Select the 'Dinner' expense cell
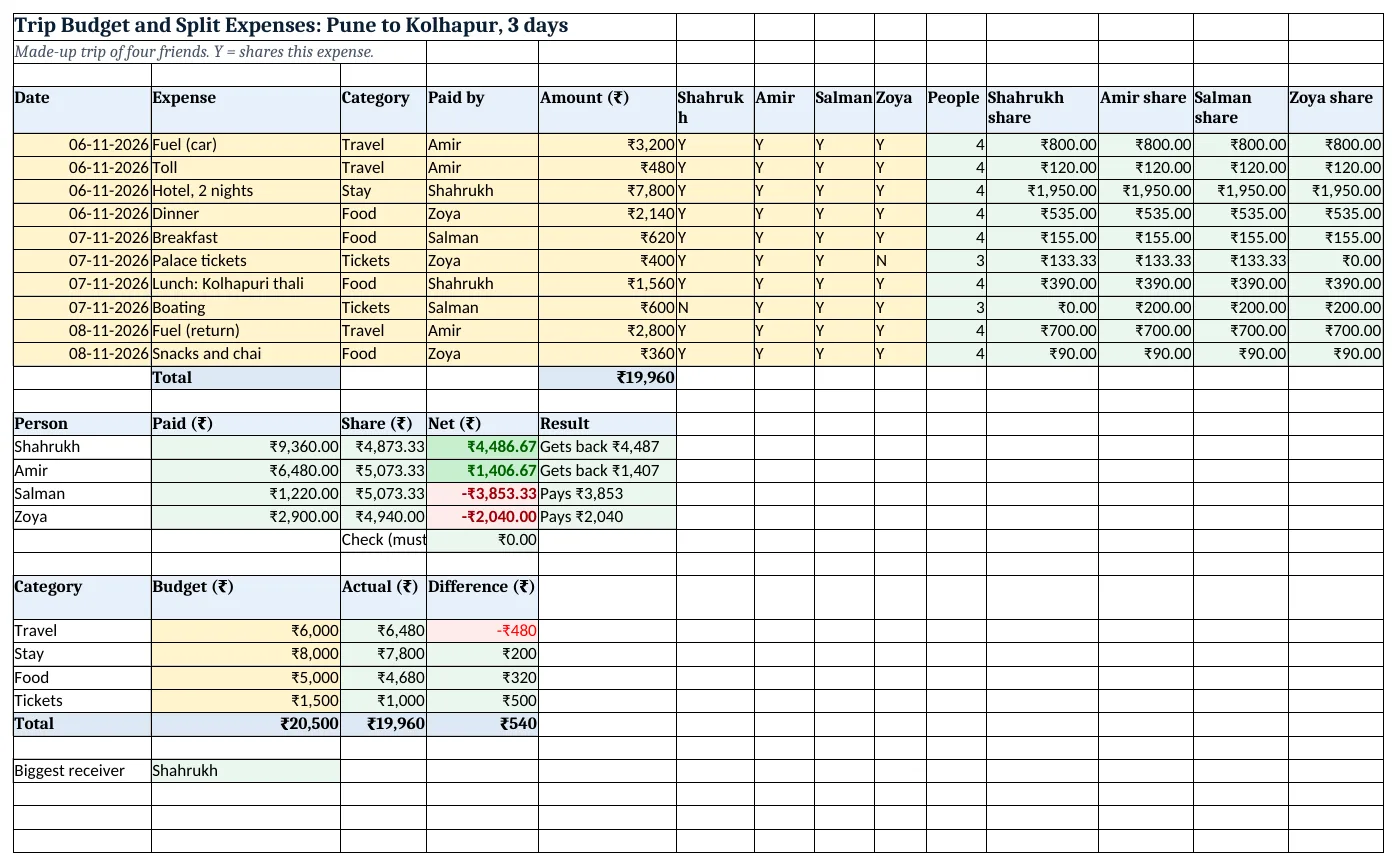 click(x=246, y=213)
